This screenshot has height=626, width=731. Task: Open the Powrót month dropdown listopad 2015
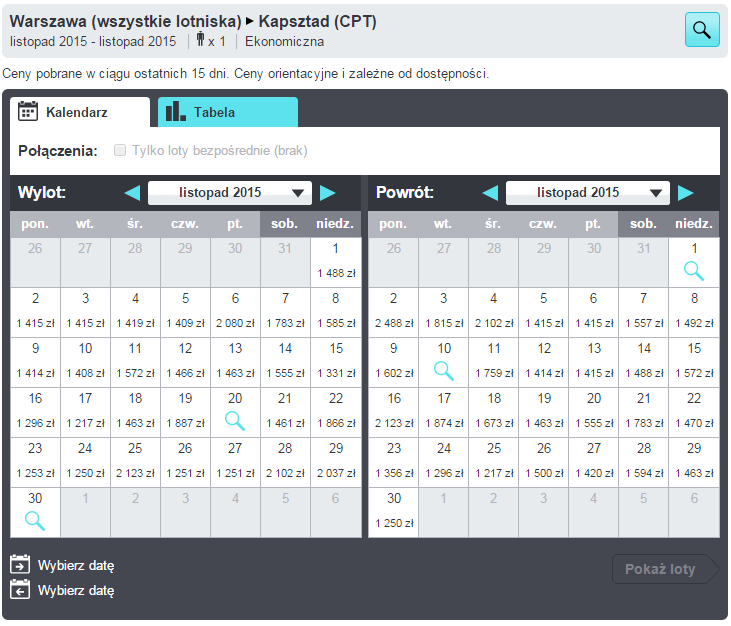point(588,193)
